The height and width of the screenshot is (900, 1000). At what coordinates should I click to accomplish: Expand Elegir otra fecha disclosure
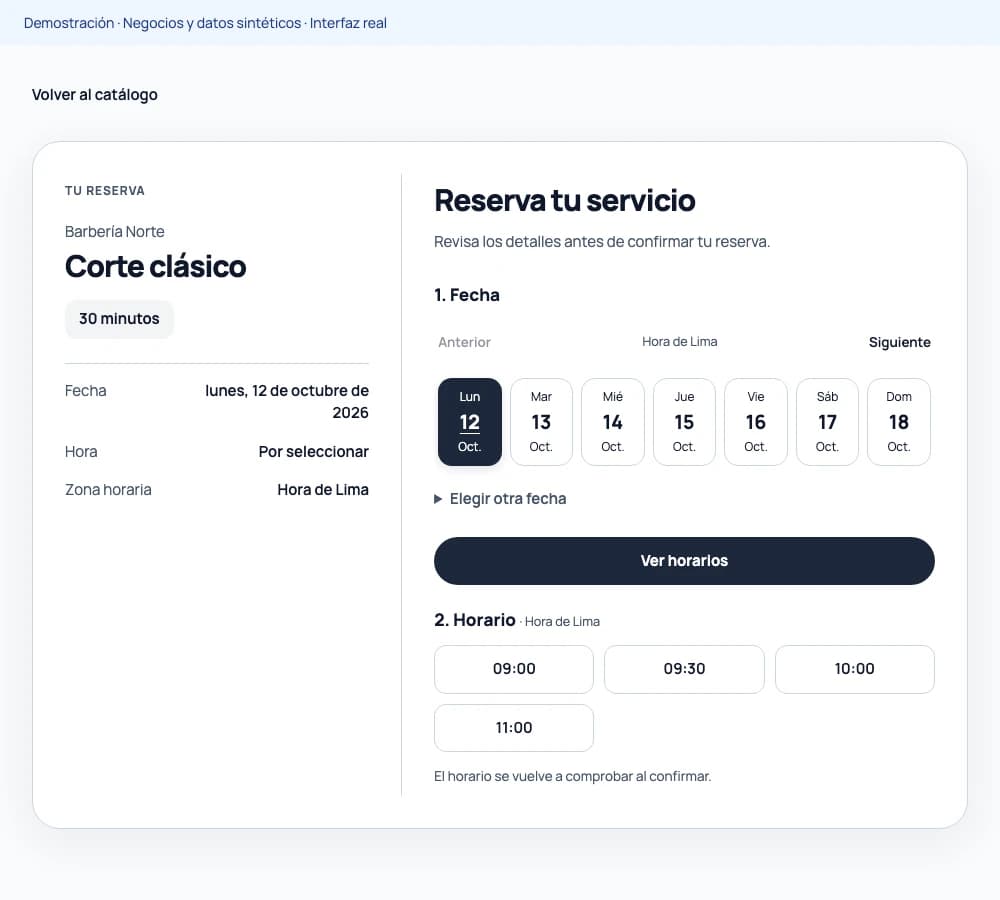coord(500,499)
